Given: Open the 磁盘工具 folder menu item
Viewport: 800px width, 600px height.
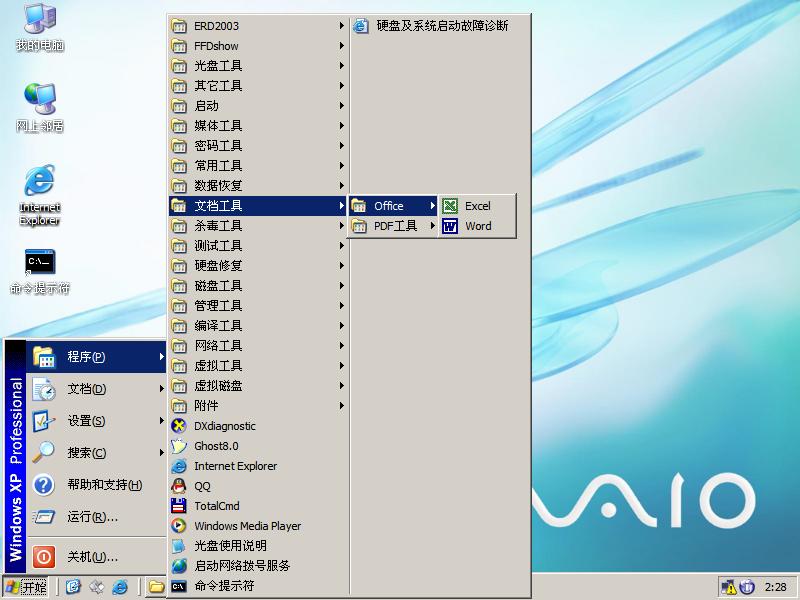Looking at the screenshot, I should pyautogui.click(x=259, y=286).
